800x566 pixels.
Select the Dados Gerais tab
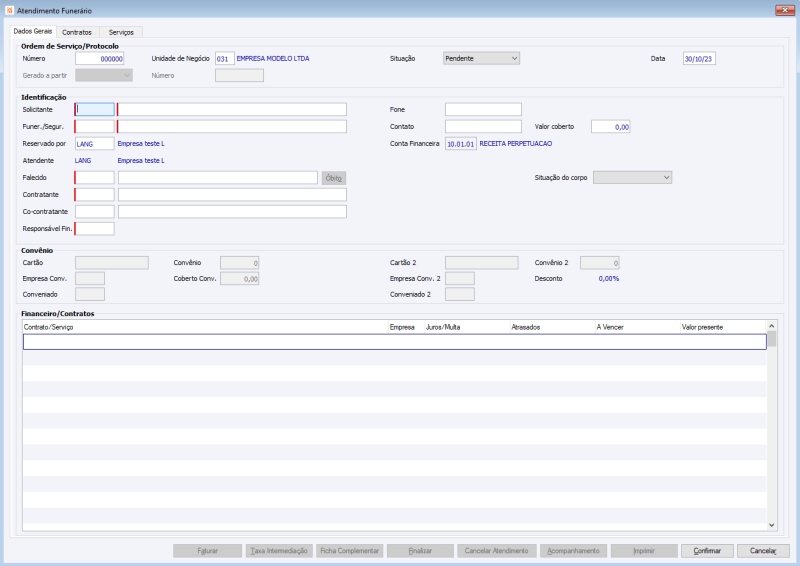[33, 31]
